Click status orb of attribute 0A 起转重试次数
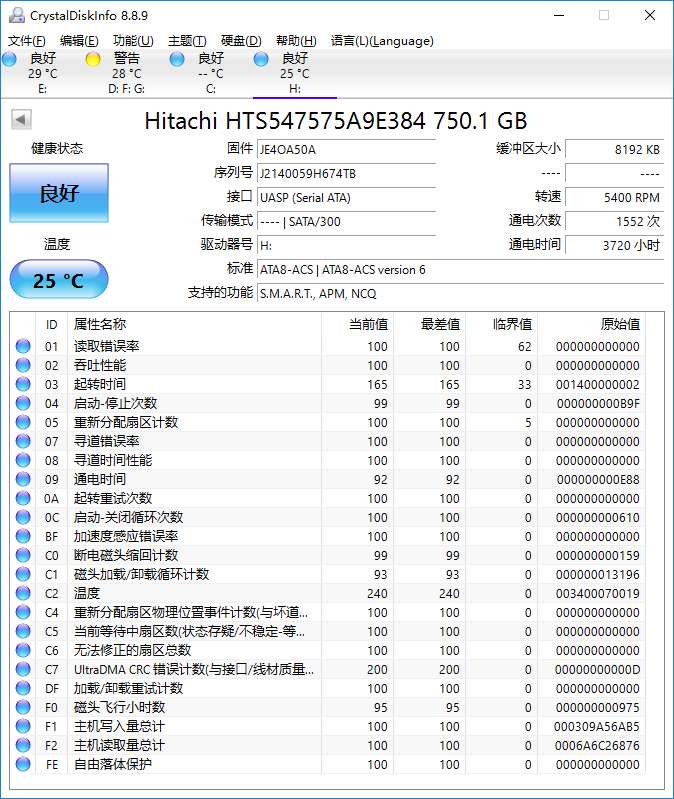674x799 pixels. [x=23, y=498]
